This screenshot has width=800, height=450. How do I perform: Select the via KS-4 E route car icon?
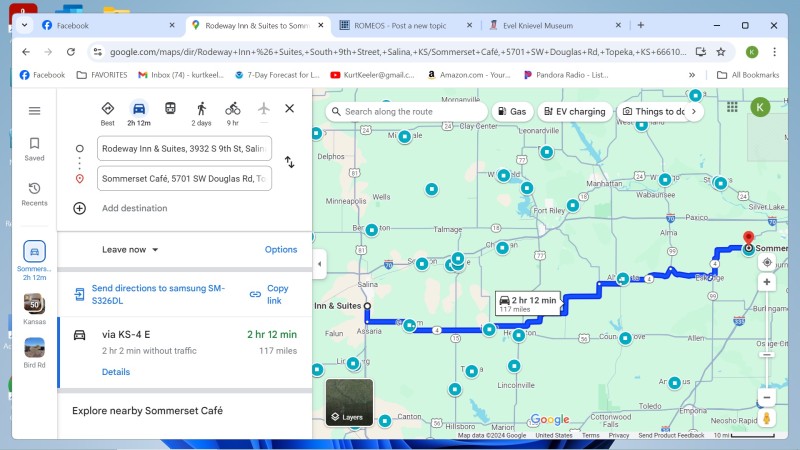[x=80, y=335]
